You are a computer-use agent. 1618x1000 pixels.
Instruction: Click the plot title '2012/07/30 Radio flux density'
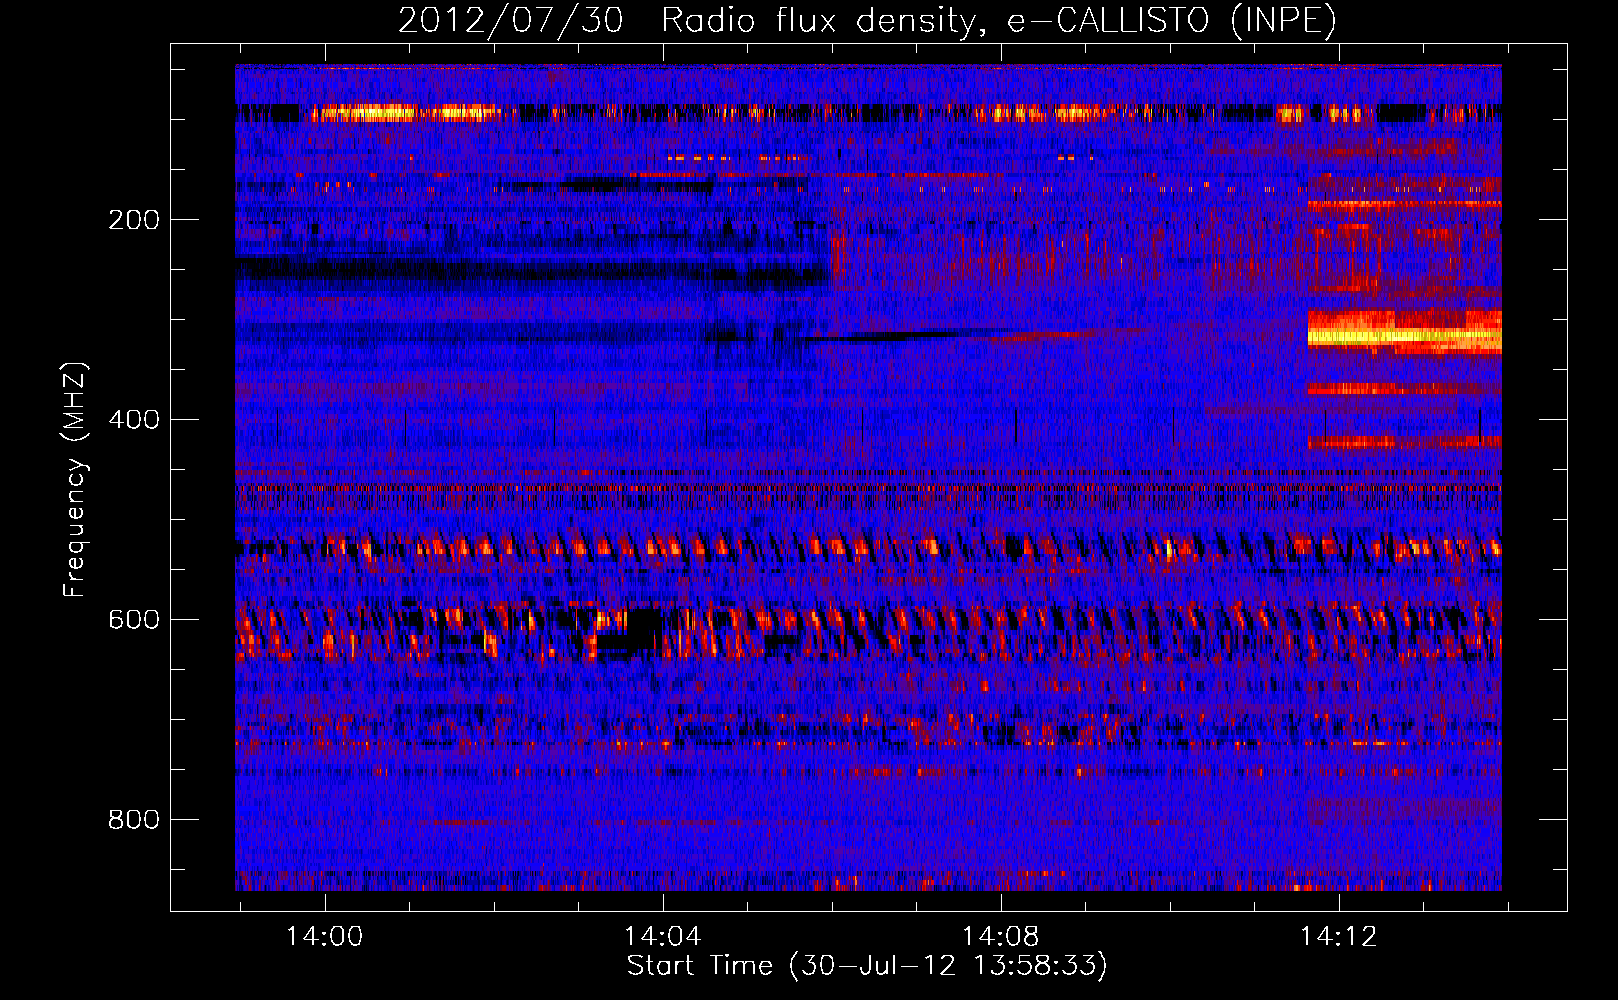click(867, 20)
